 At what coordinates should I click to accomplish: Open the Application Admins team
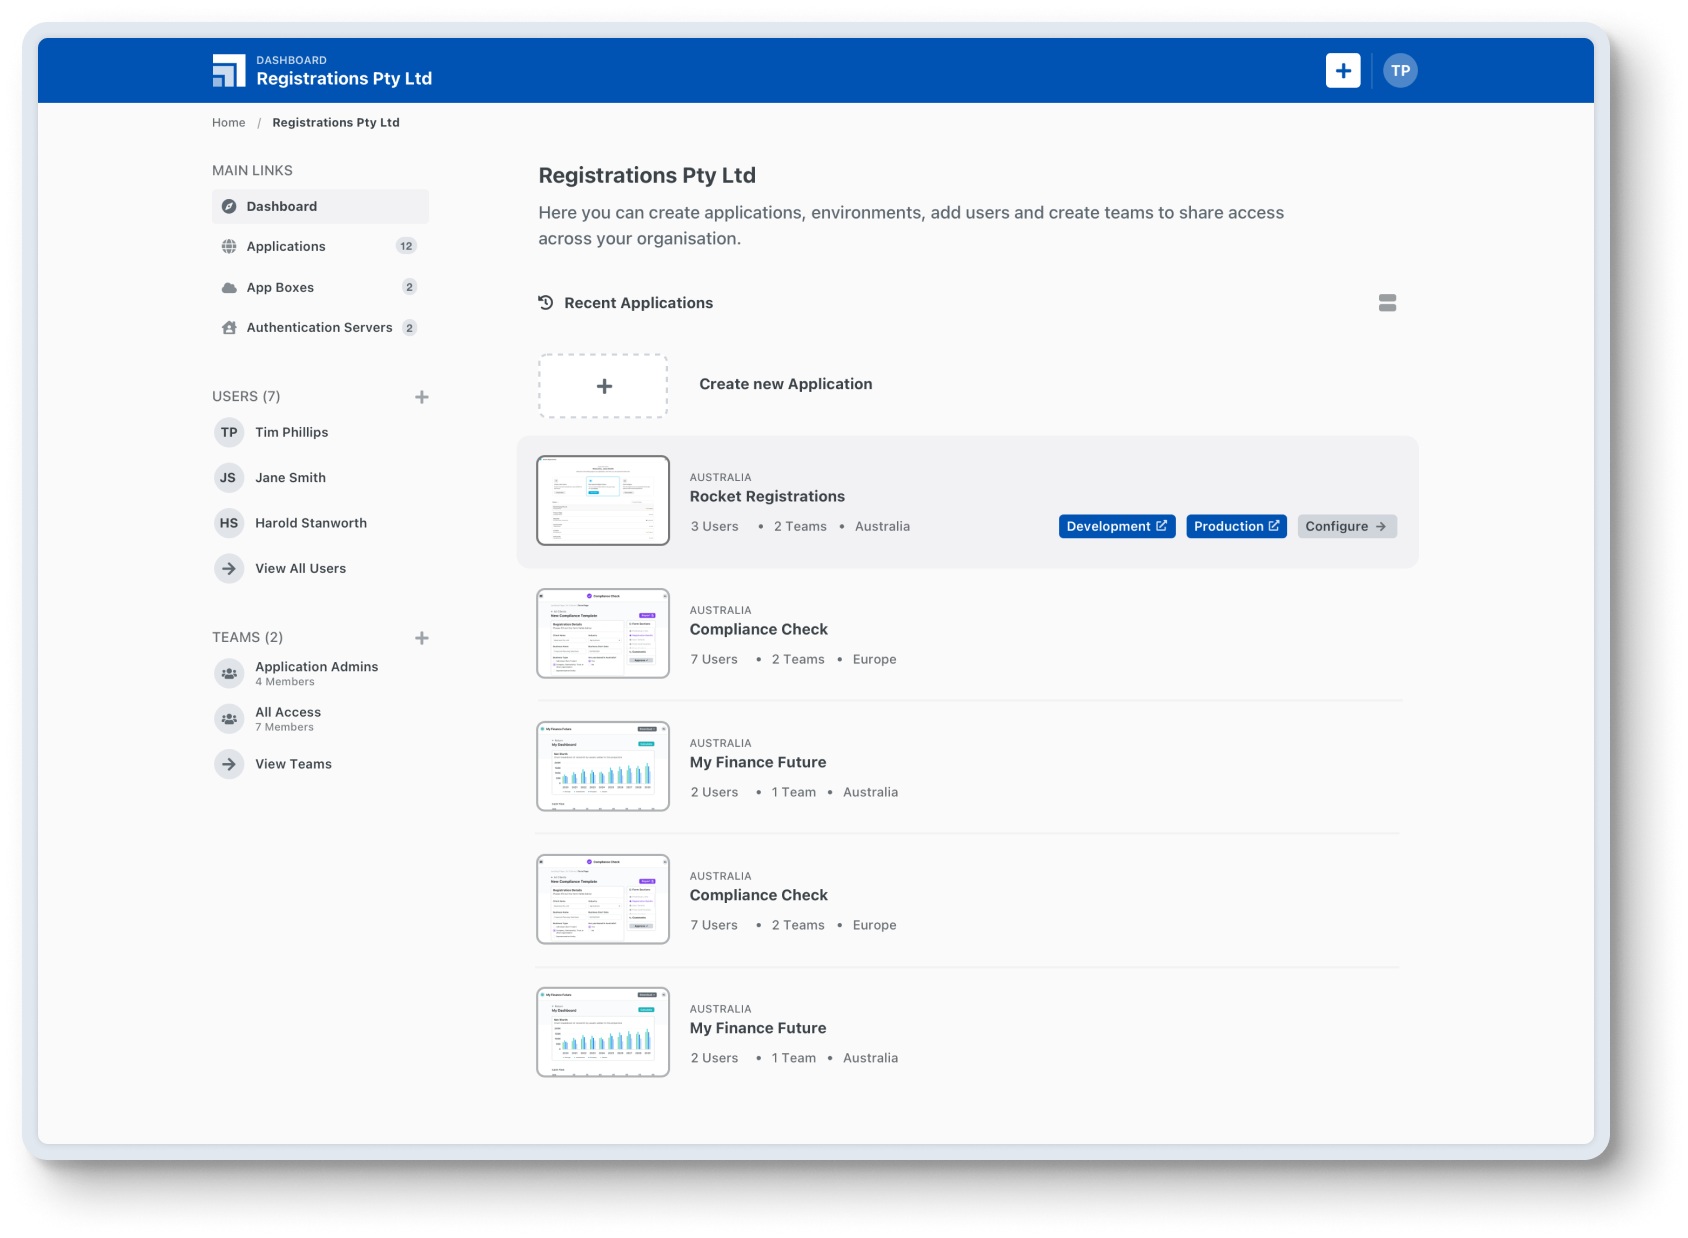[316, 673]
